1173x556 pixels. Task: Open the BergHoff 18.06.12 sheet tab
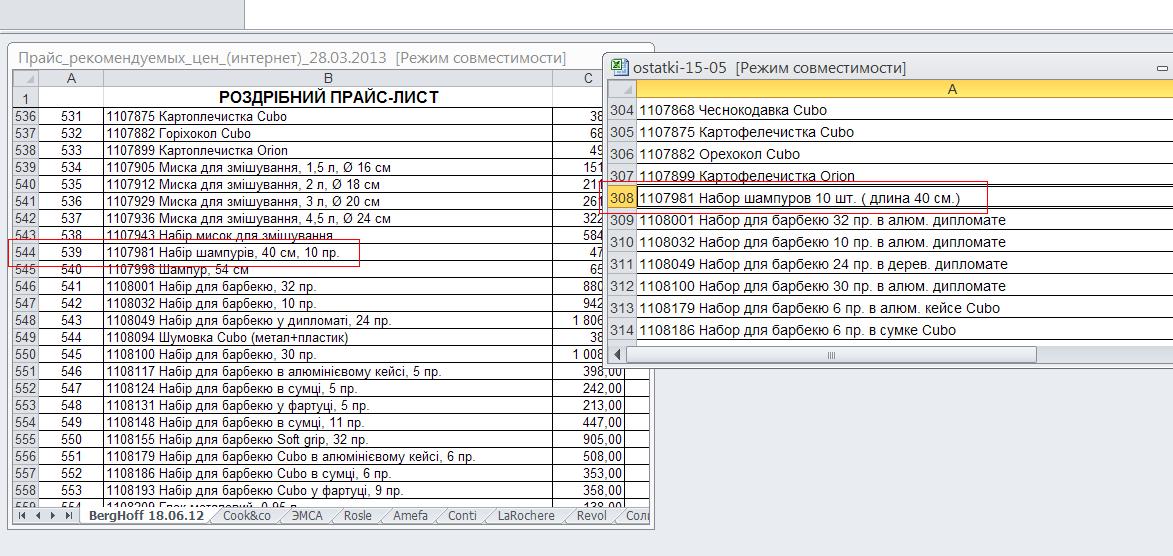[x=146, y=516]
